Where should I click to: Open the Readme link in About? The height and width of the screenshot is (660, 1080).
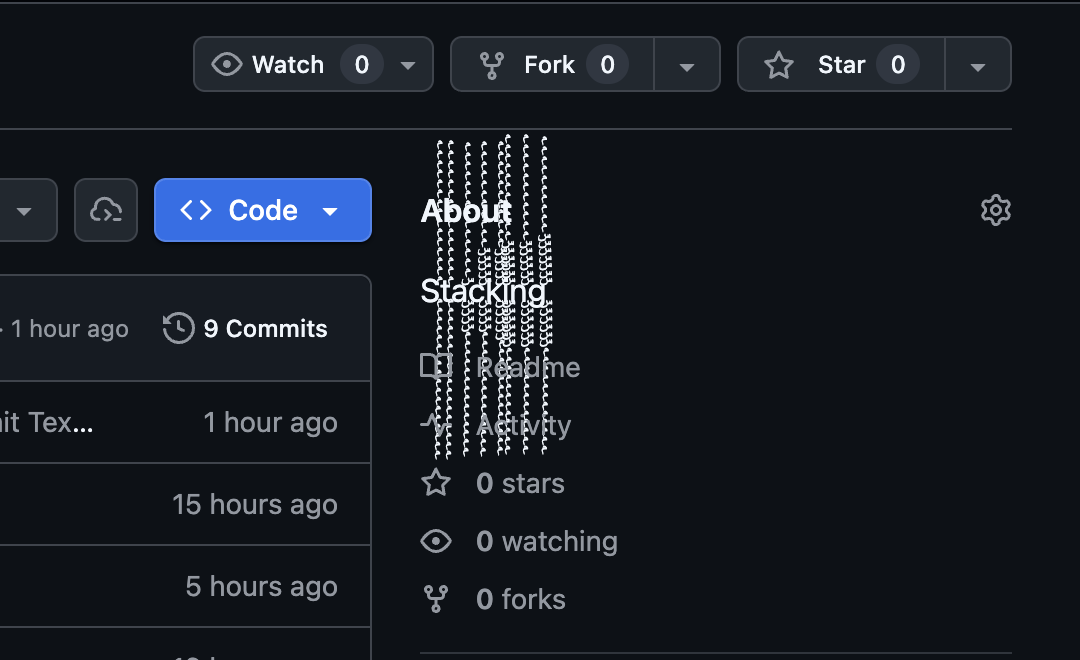coord(528,368)
